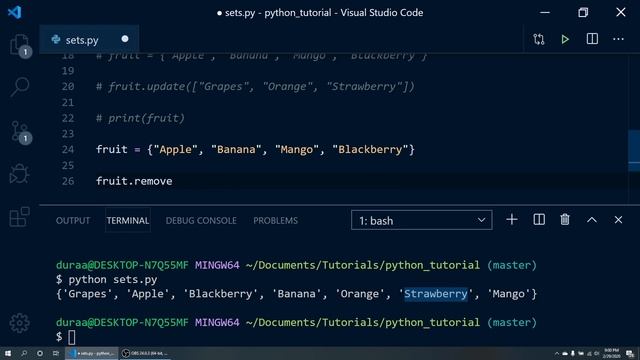Show hidden system tray icons

(556, 353)
